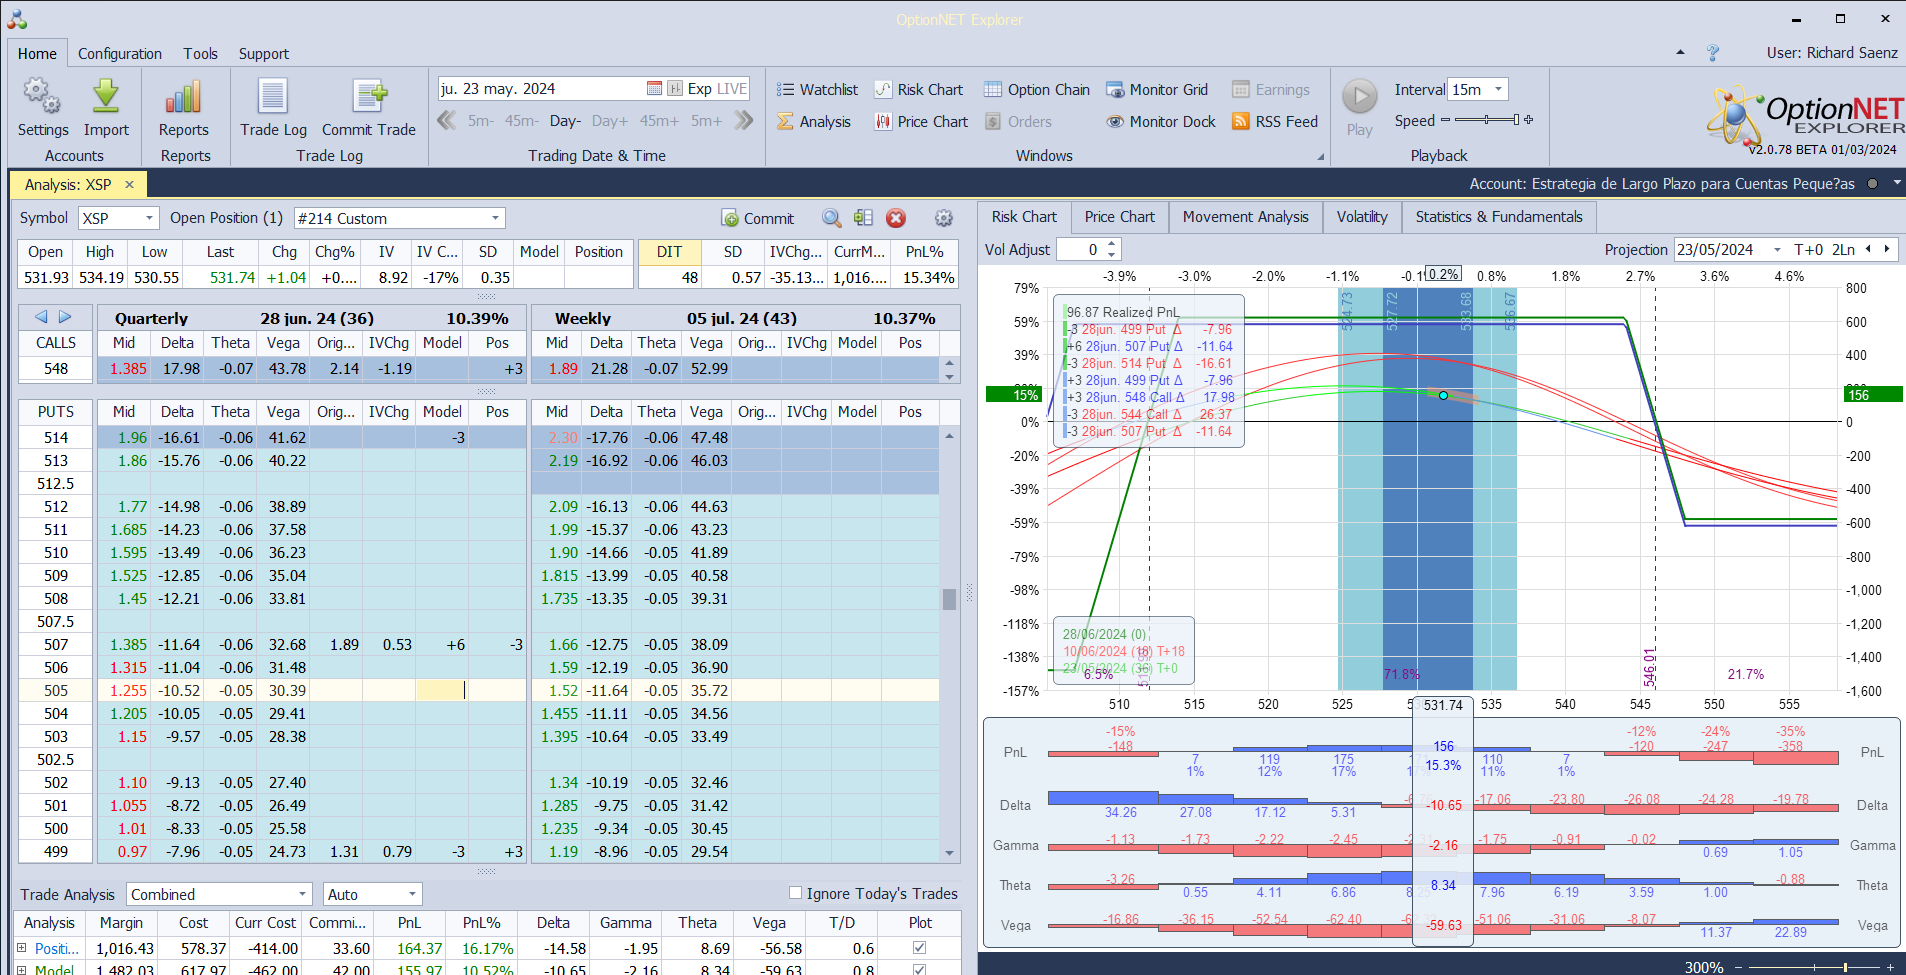The width and height of the screenshot is (1906, 975).
Task: Open the Option Chain window
Action: click(1037, 90)
